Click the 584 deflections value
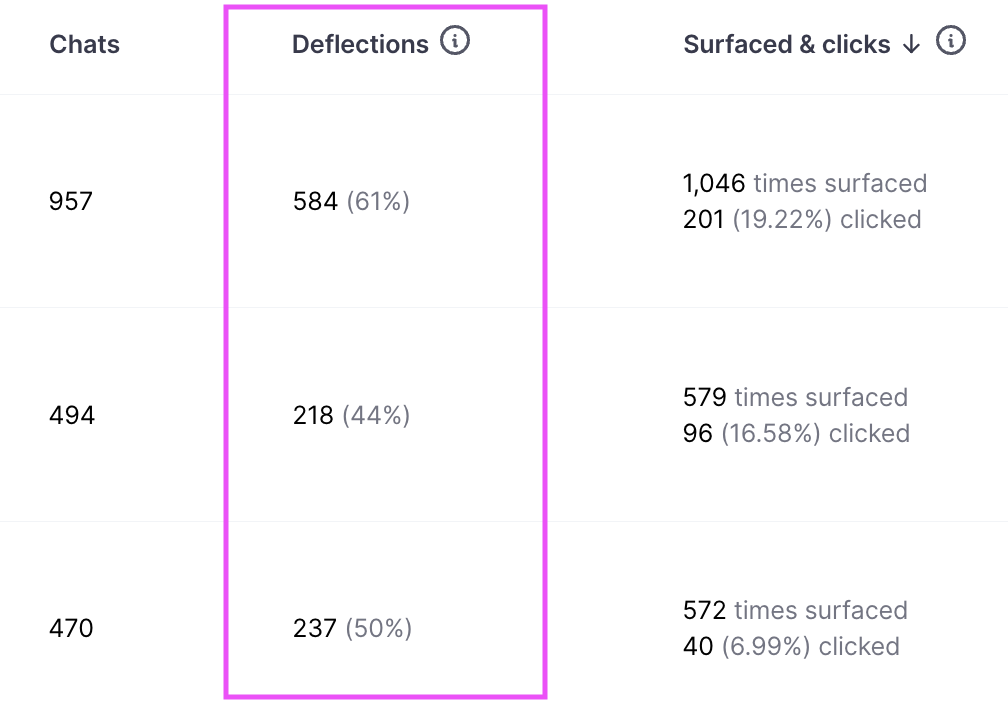The height and width of the screenshot is (724, 1008). click(315, 201)
